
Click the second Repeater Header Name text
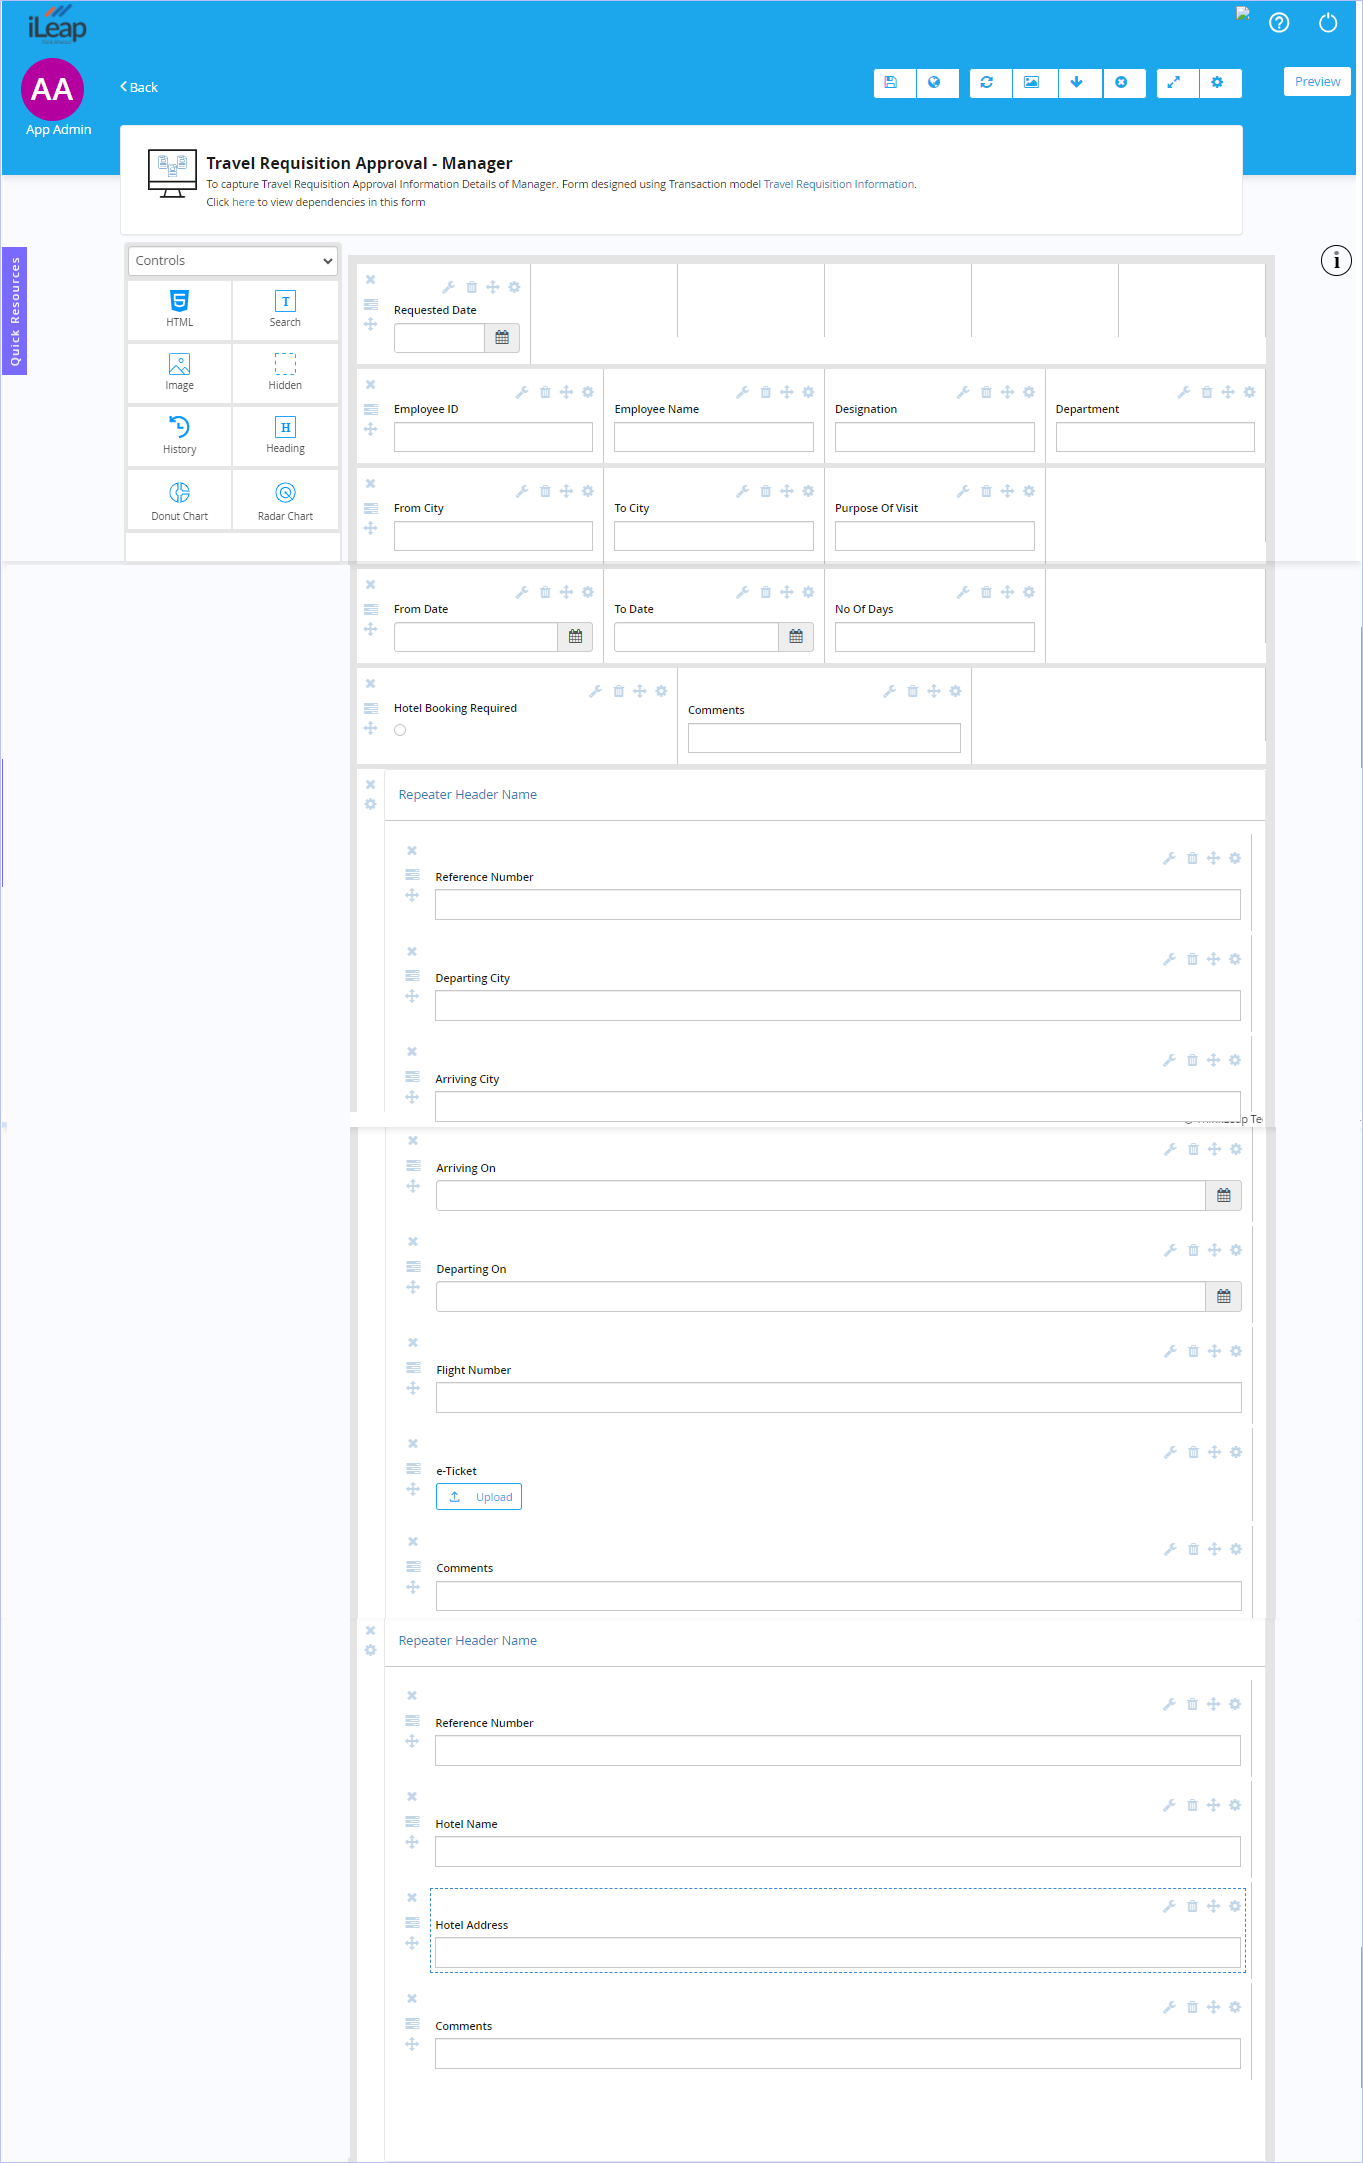coord(468,1641)
